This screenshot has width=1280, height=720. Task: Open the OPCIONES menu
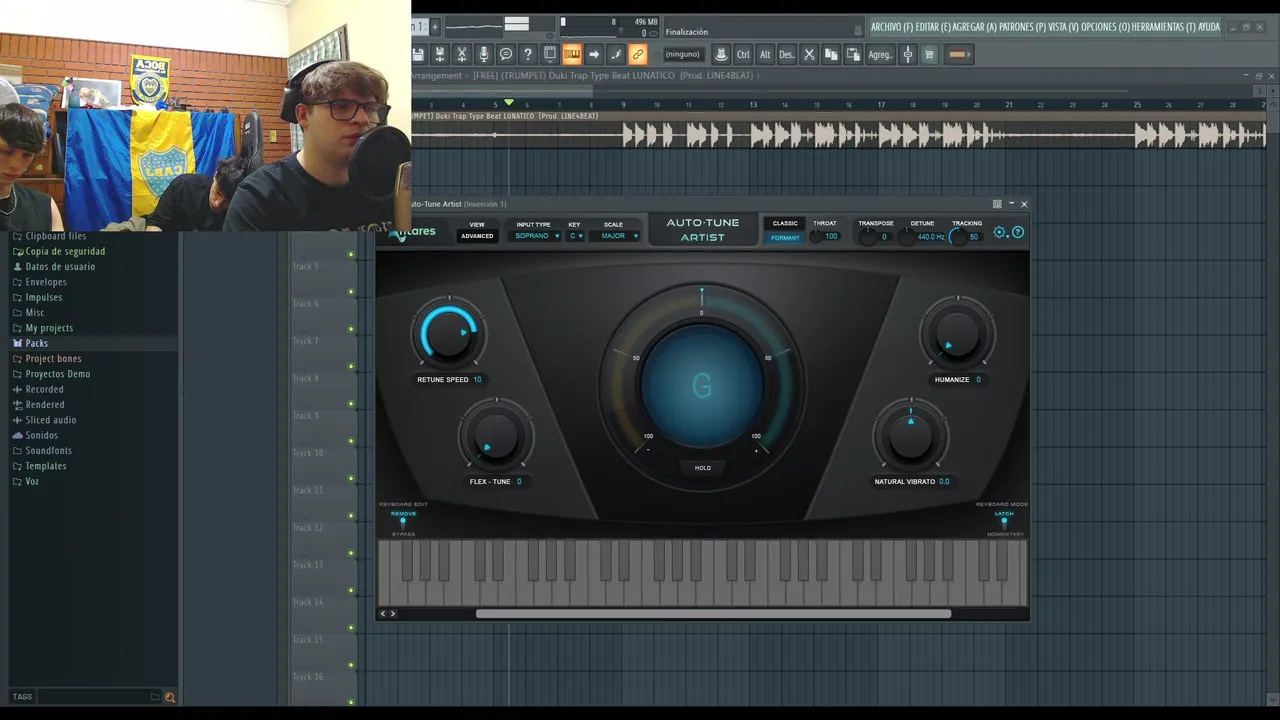pyautogui.click(x=1104, y=27)
